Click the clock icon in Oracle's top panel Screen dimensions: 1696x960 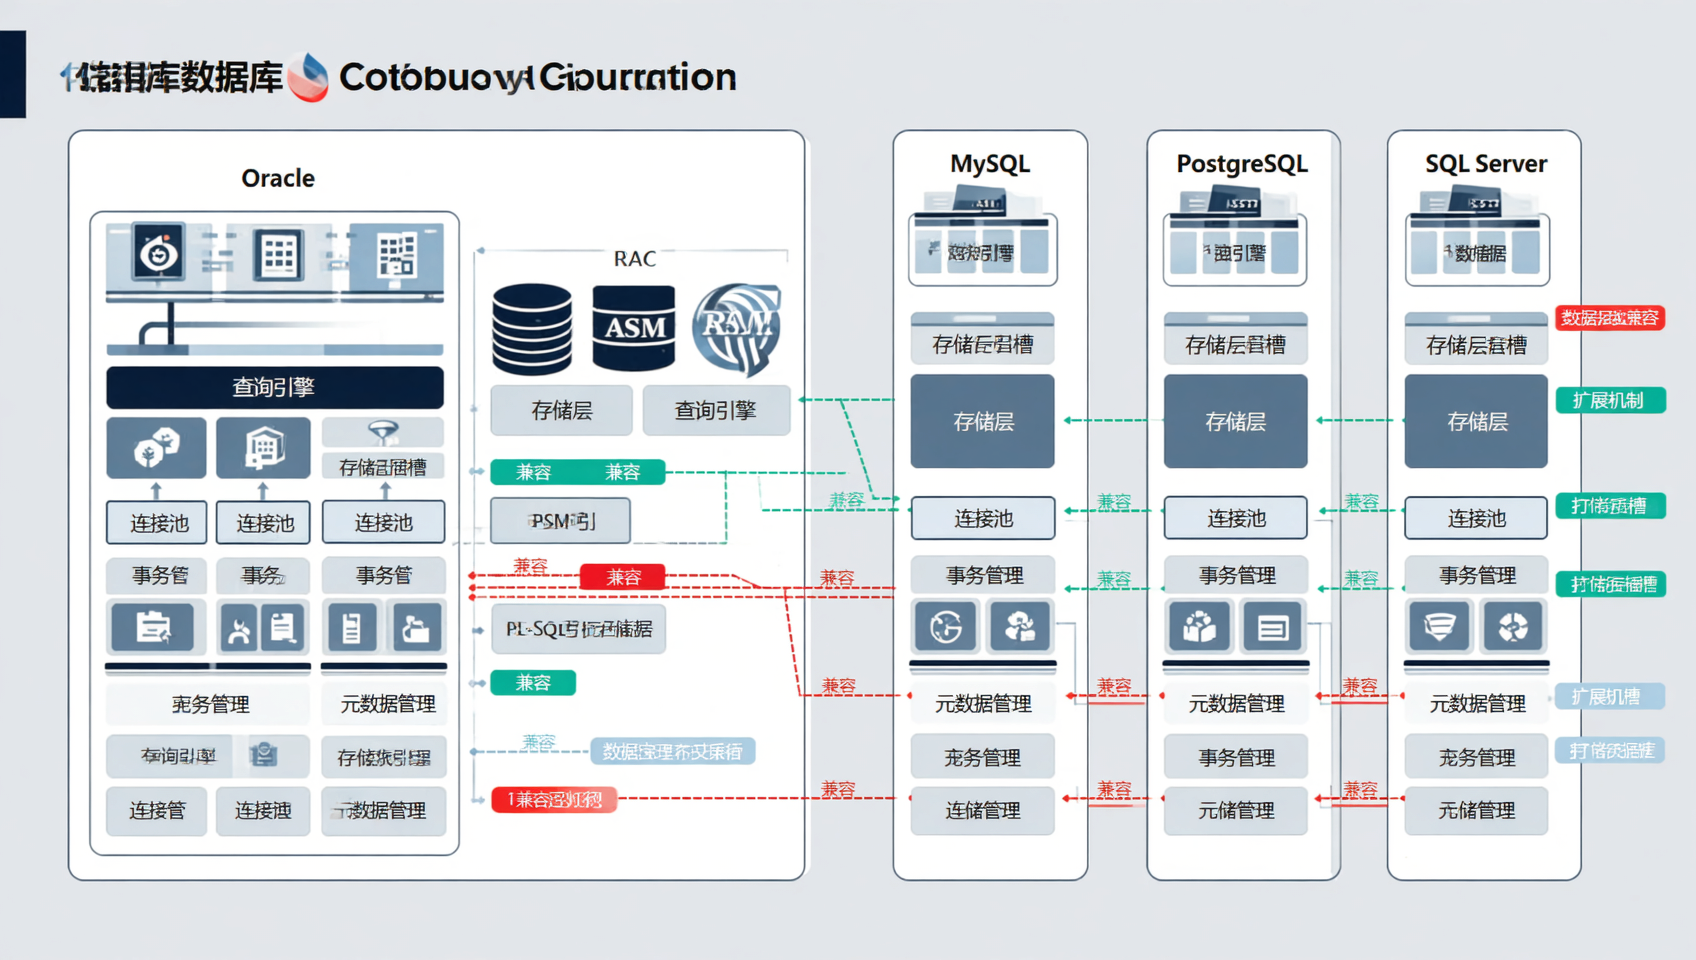[x=159, y=252]
